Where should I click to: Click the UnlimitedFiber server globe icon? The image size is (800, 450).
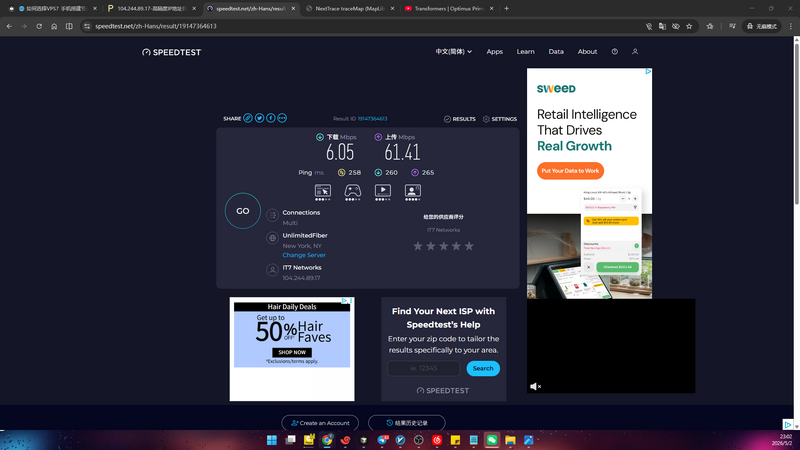coord(272,238)
